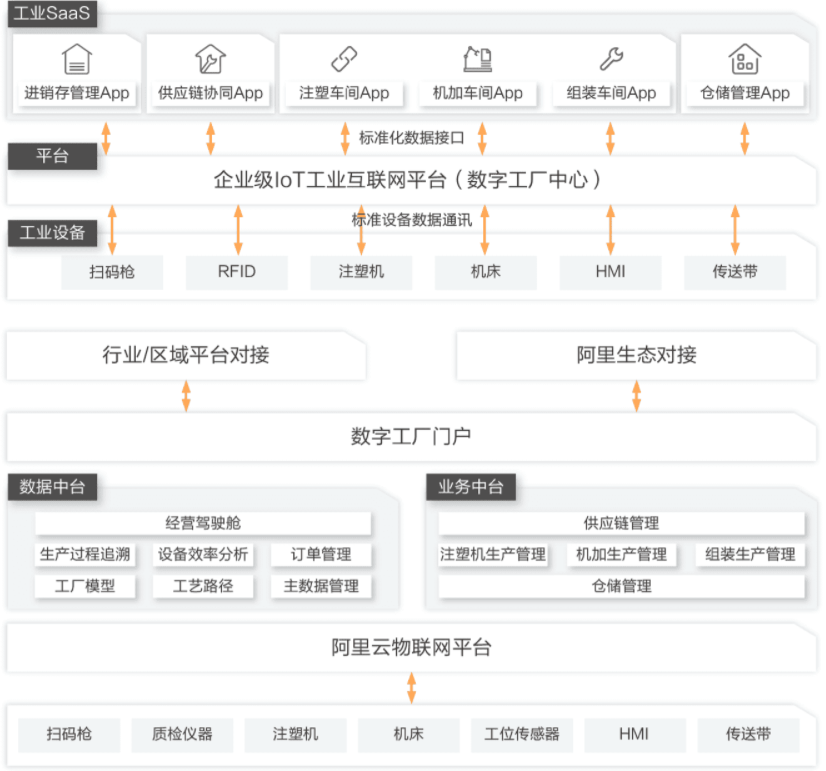Viewport: 826px width, 771px height.
Task: Select 注塑机 in the 工业设备 row
Action: pos(361,272)
